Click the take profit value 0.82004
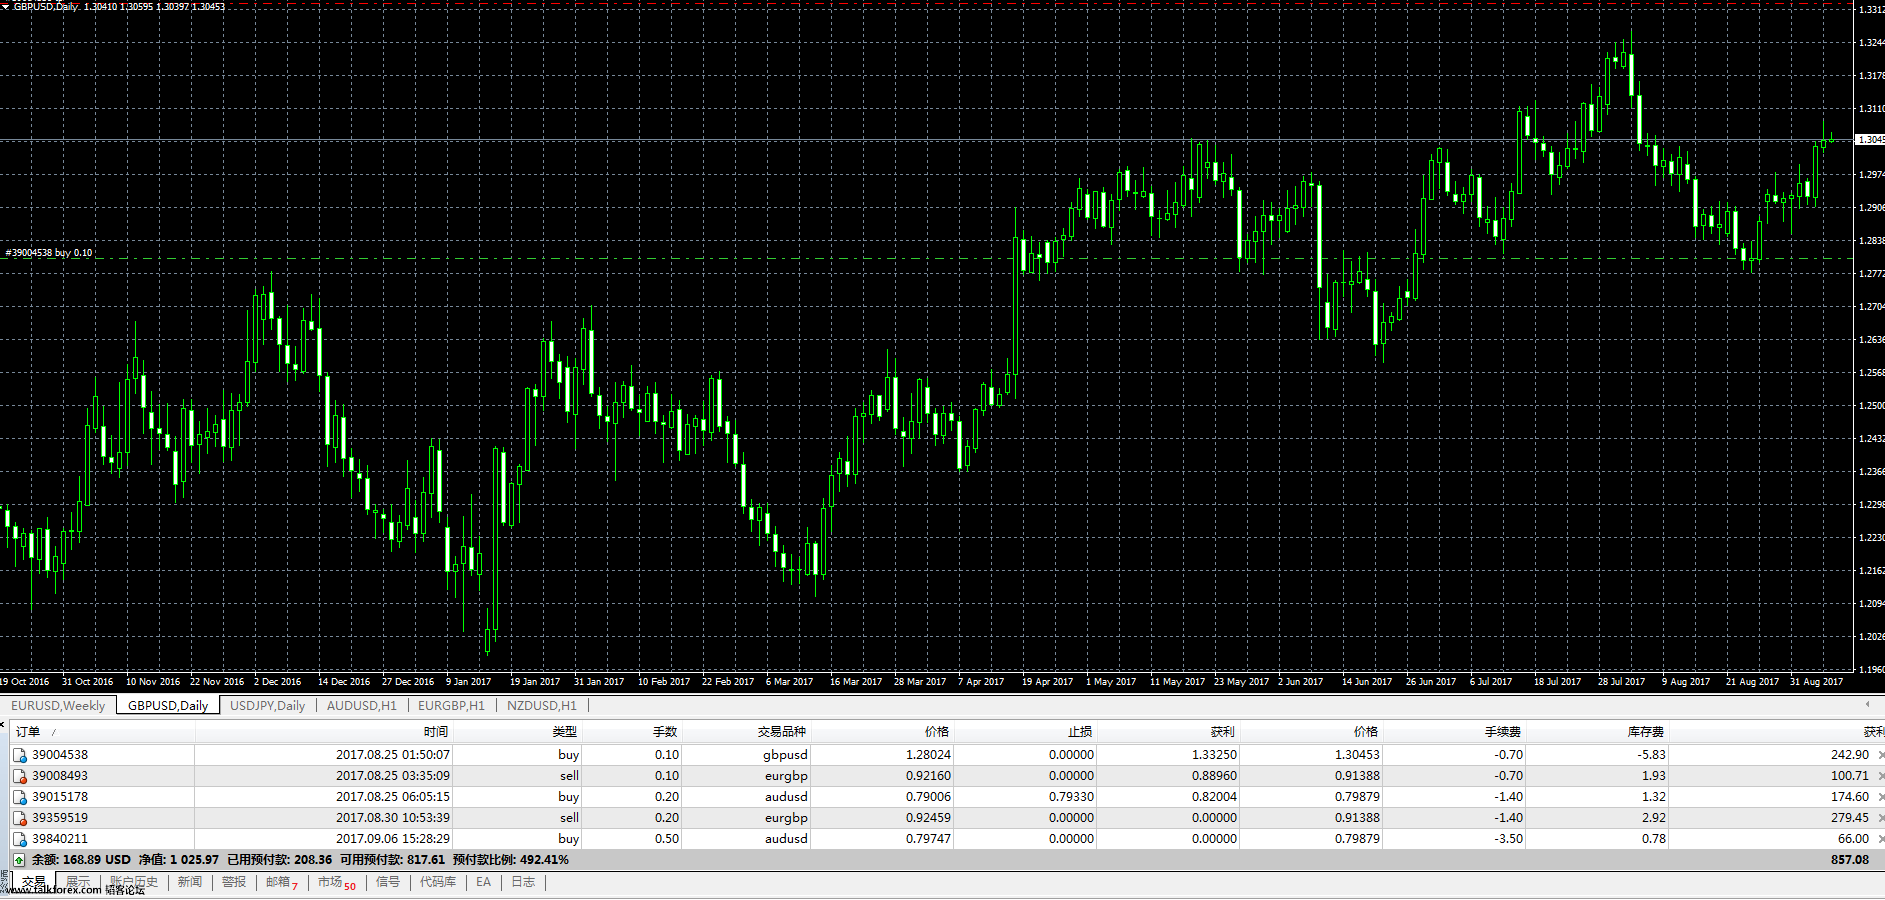The image size is (1885, 900). 1214,797
